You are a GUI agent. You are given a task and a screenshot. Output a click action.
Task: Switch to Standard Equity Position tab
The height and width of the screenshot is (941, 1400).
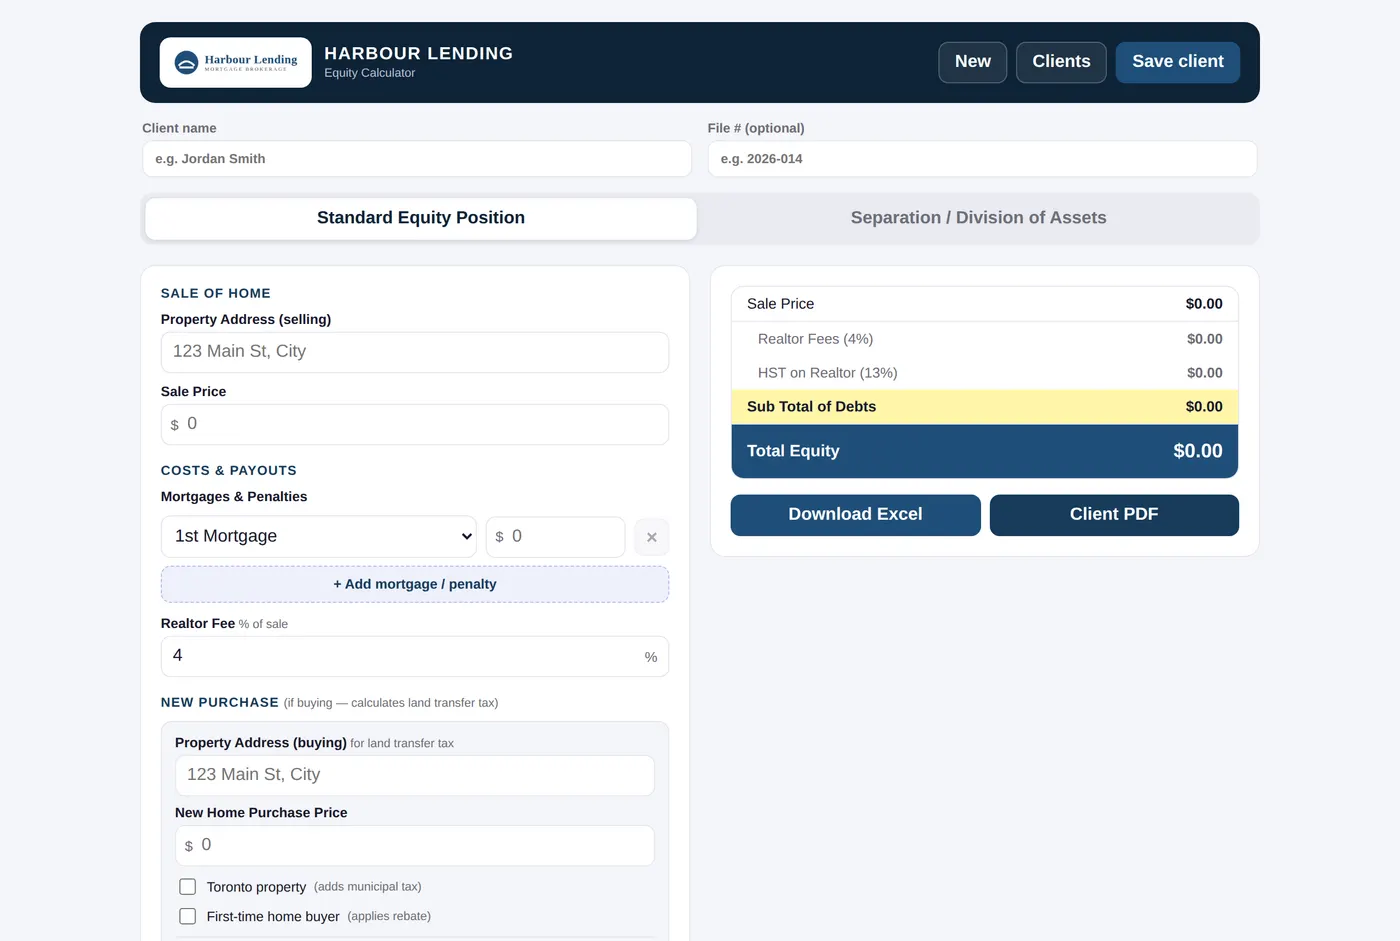(421, 218)
